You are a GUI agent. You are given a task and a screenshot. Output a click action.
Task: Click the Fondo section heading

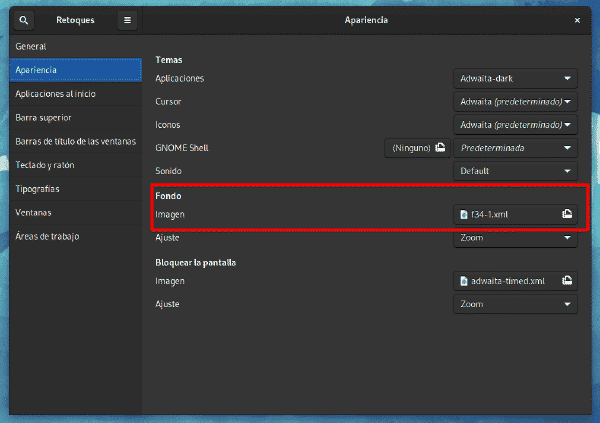pyautogui.click(x=168, y=196)
